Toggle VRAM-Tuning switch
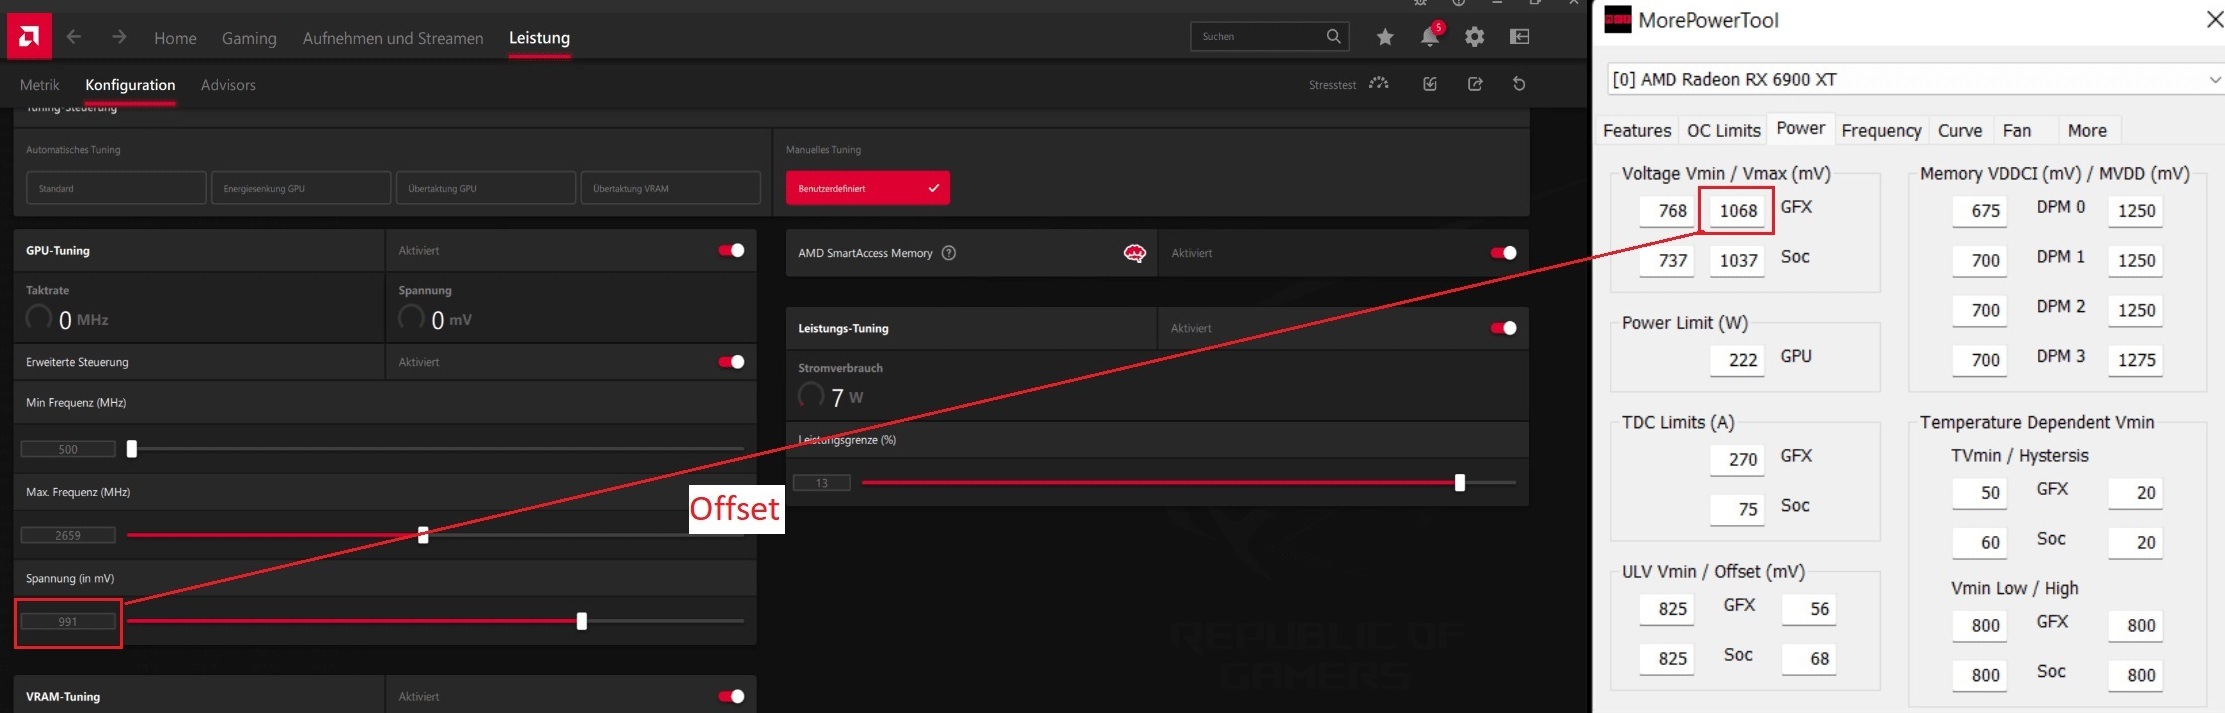 [x=731, y=696]
